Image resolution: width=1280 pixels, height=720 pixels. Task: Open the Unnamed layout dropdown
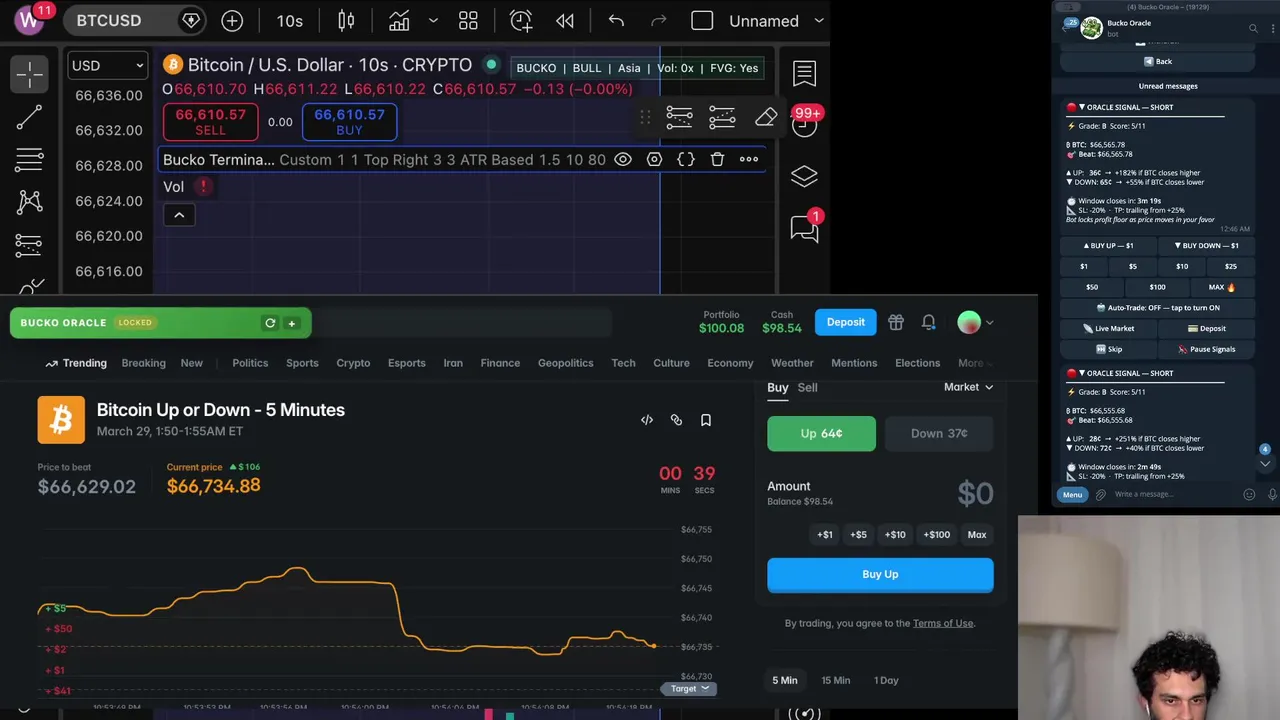(776, 21)
